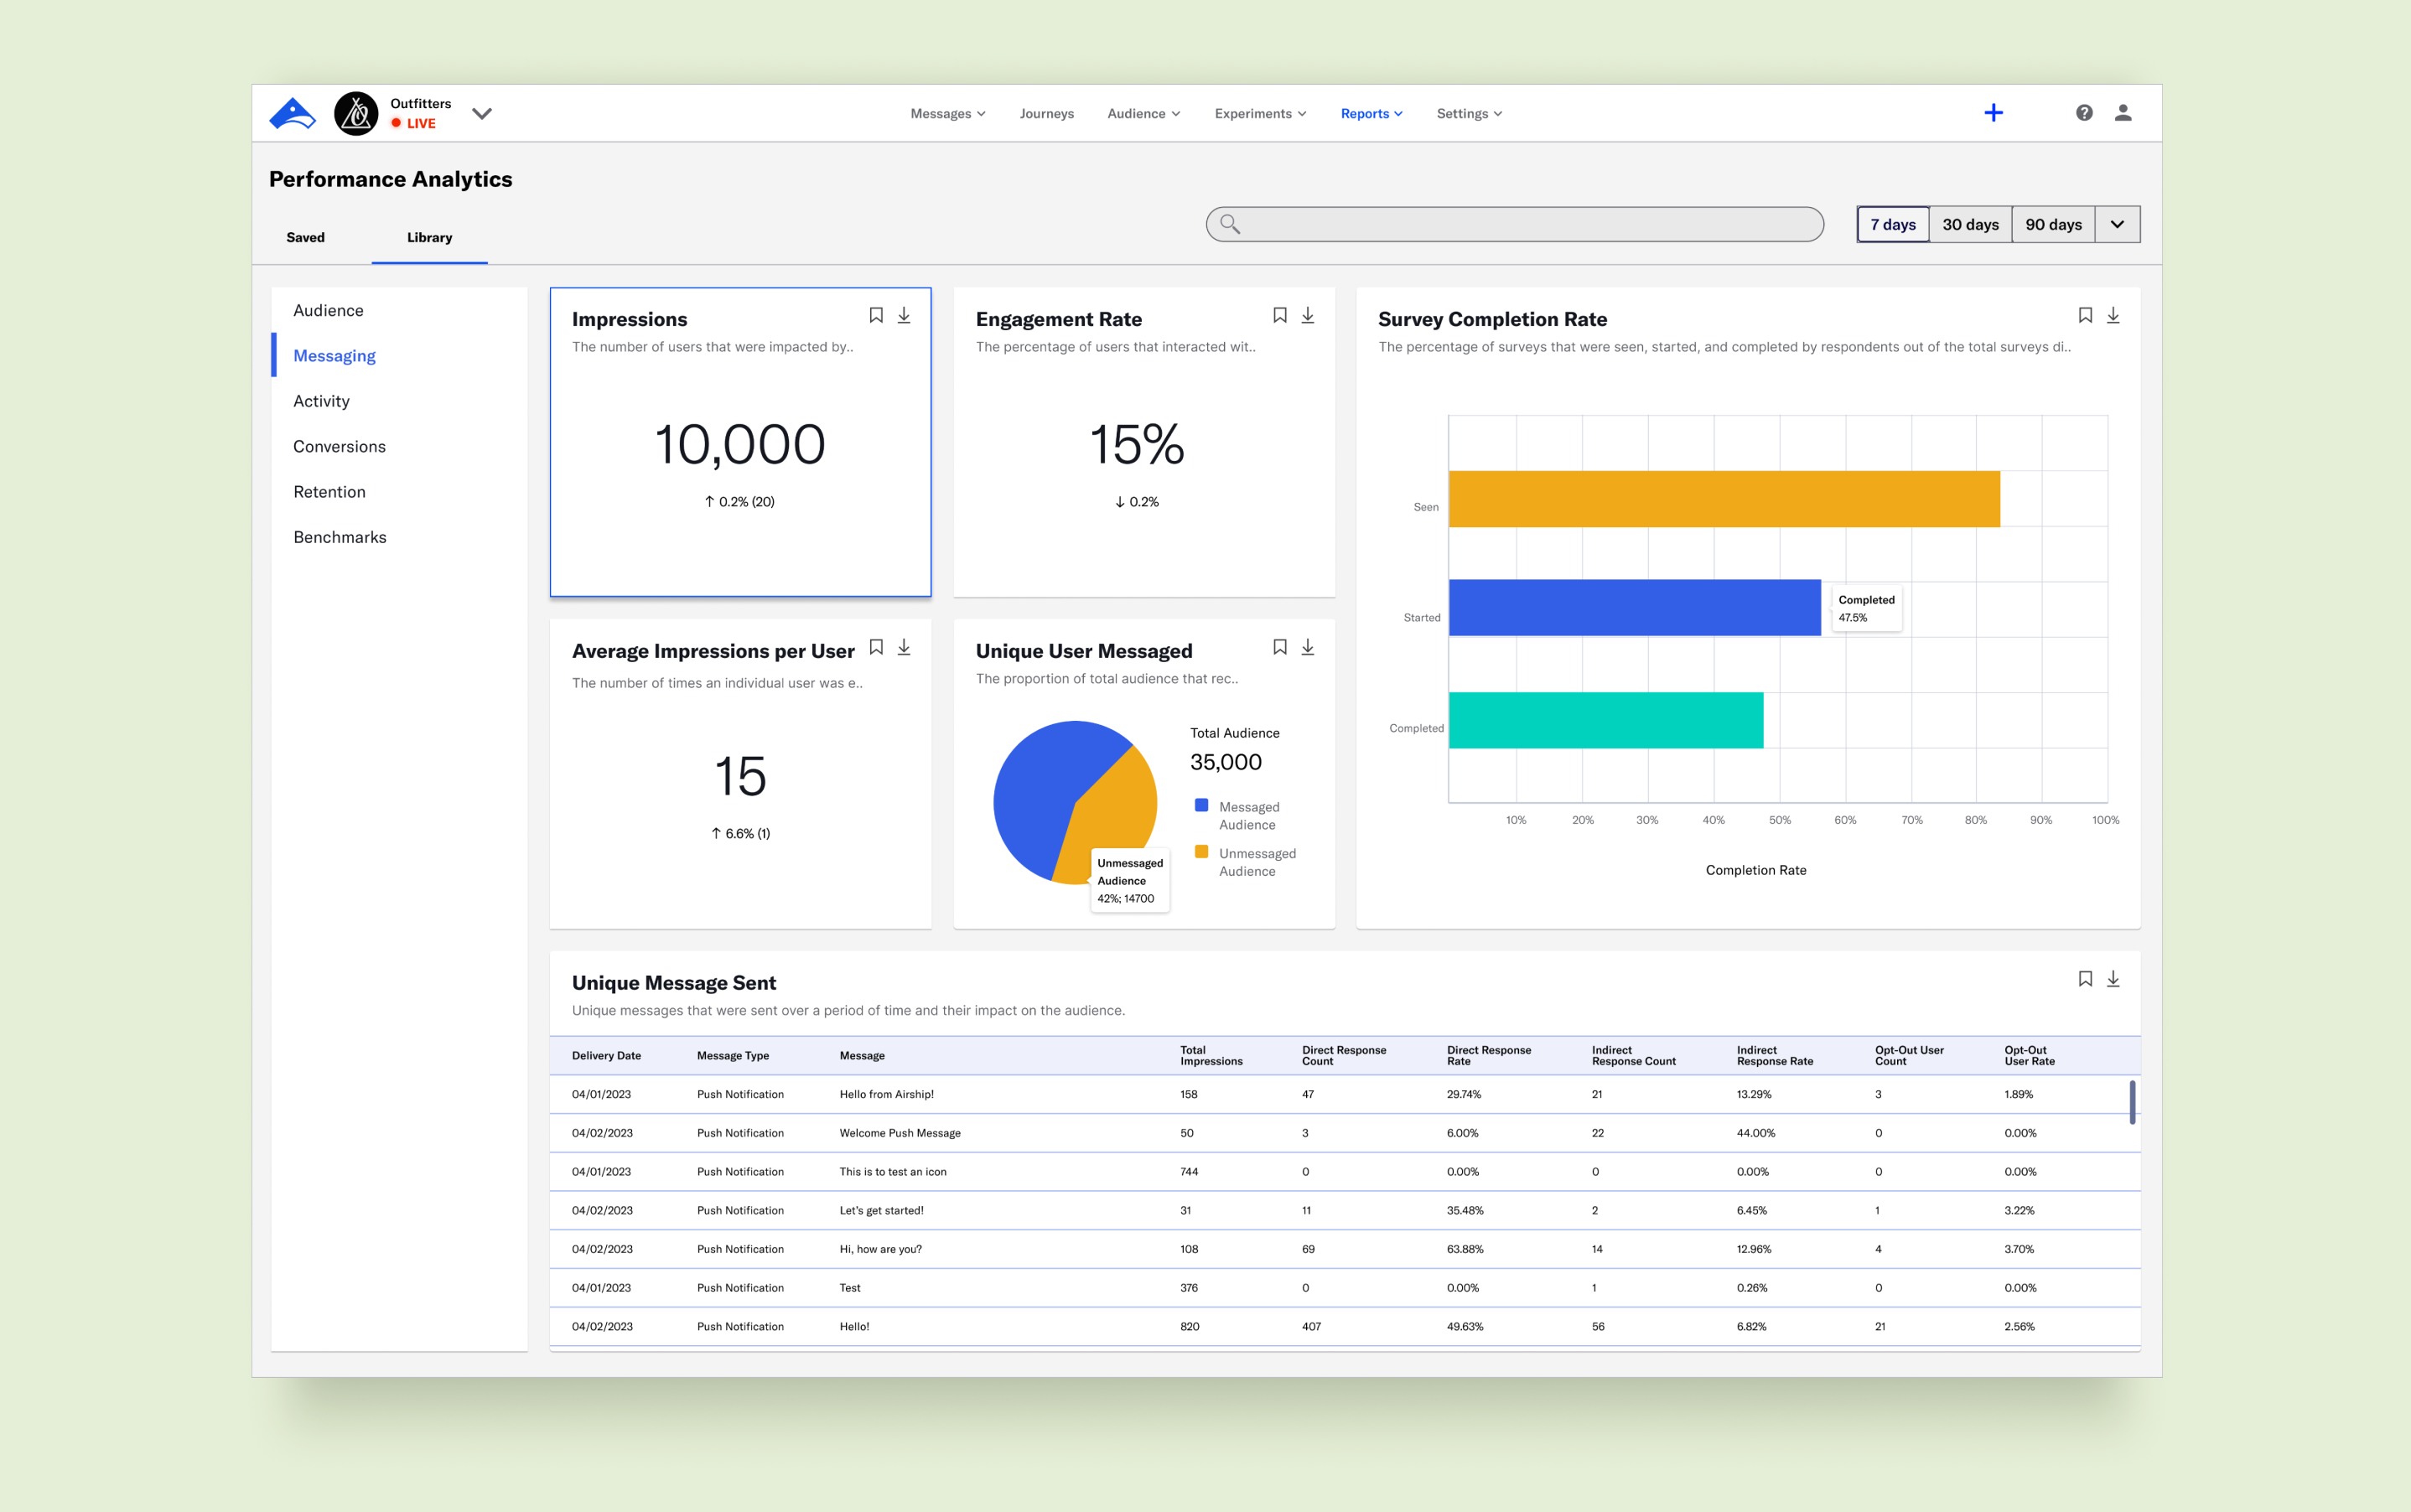The image size is (2411, 1512).
Task: Download Unique User Messaged data
Action: click(1307, 647)
